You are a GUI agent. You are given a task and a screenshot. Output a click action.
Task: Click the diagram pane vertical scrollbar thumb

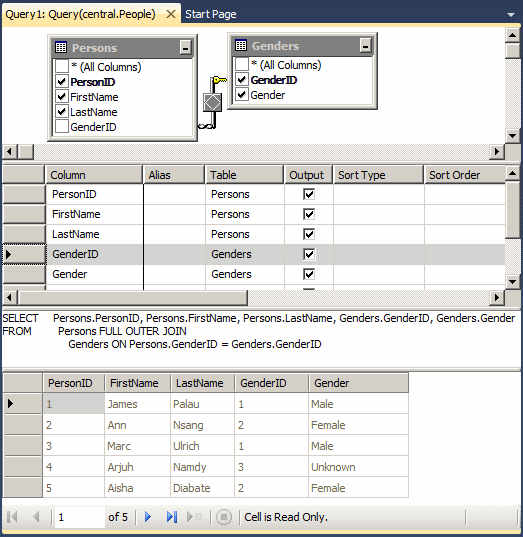pos(513,51)
